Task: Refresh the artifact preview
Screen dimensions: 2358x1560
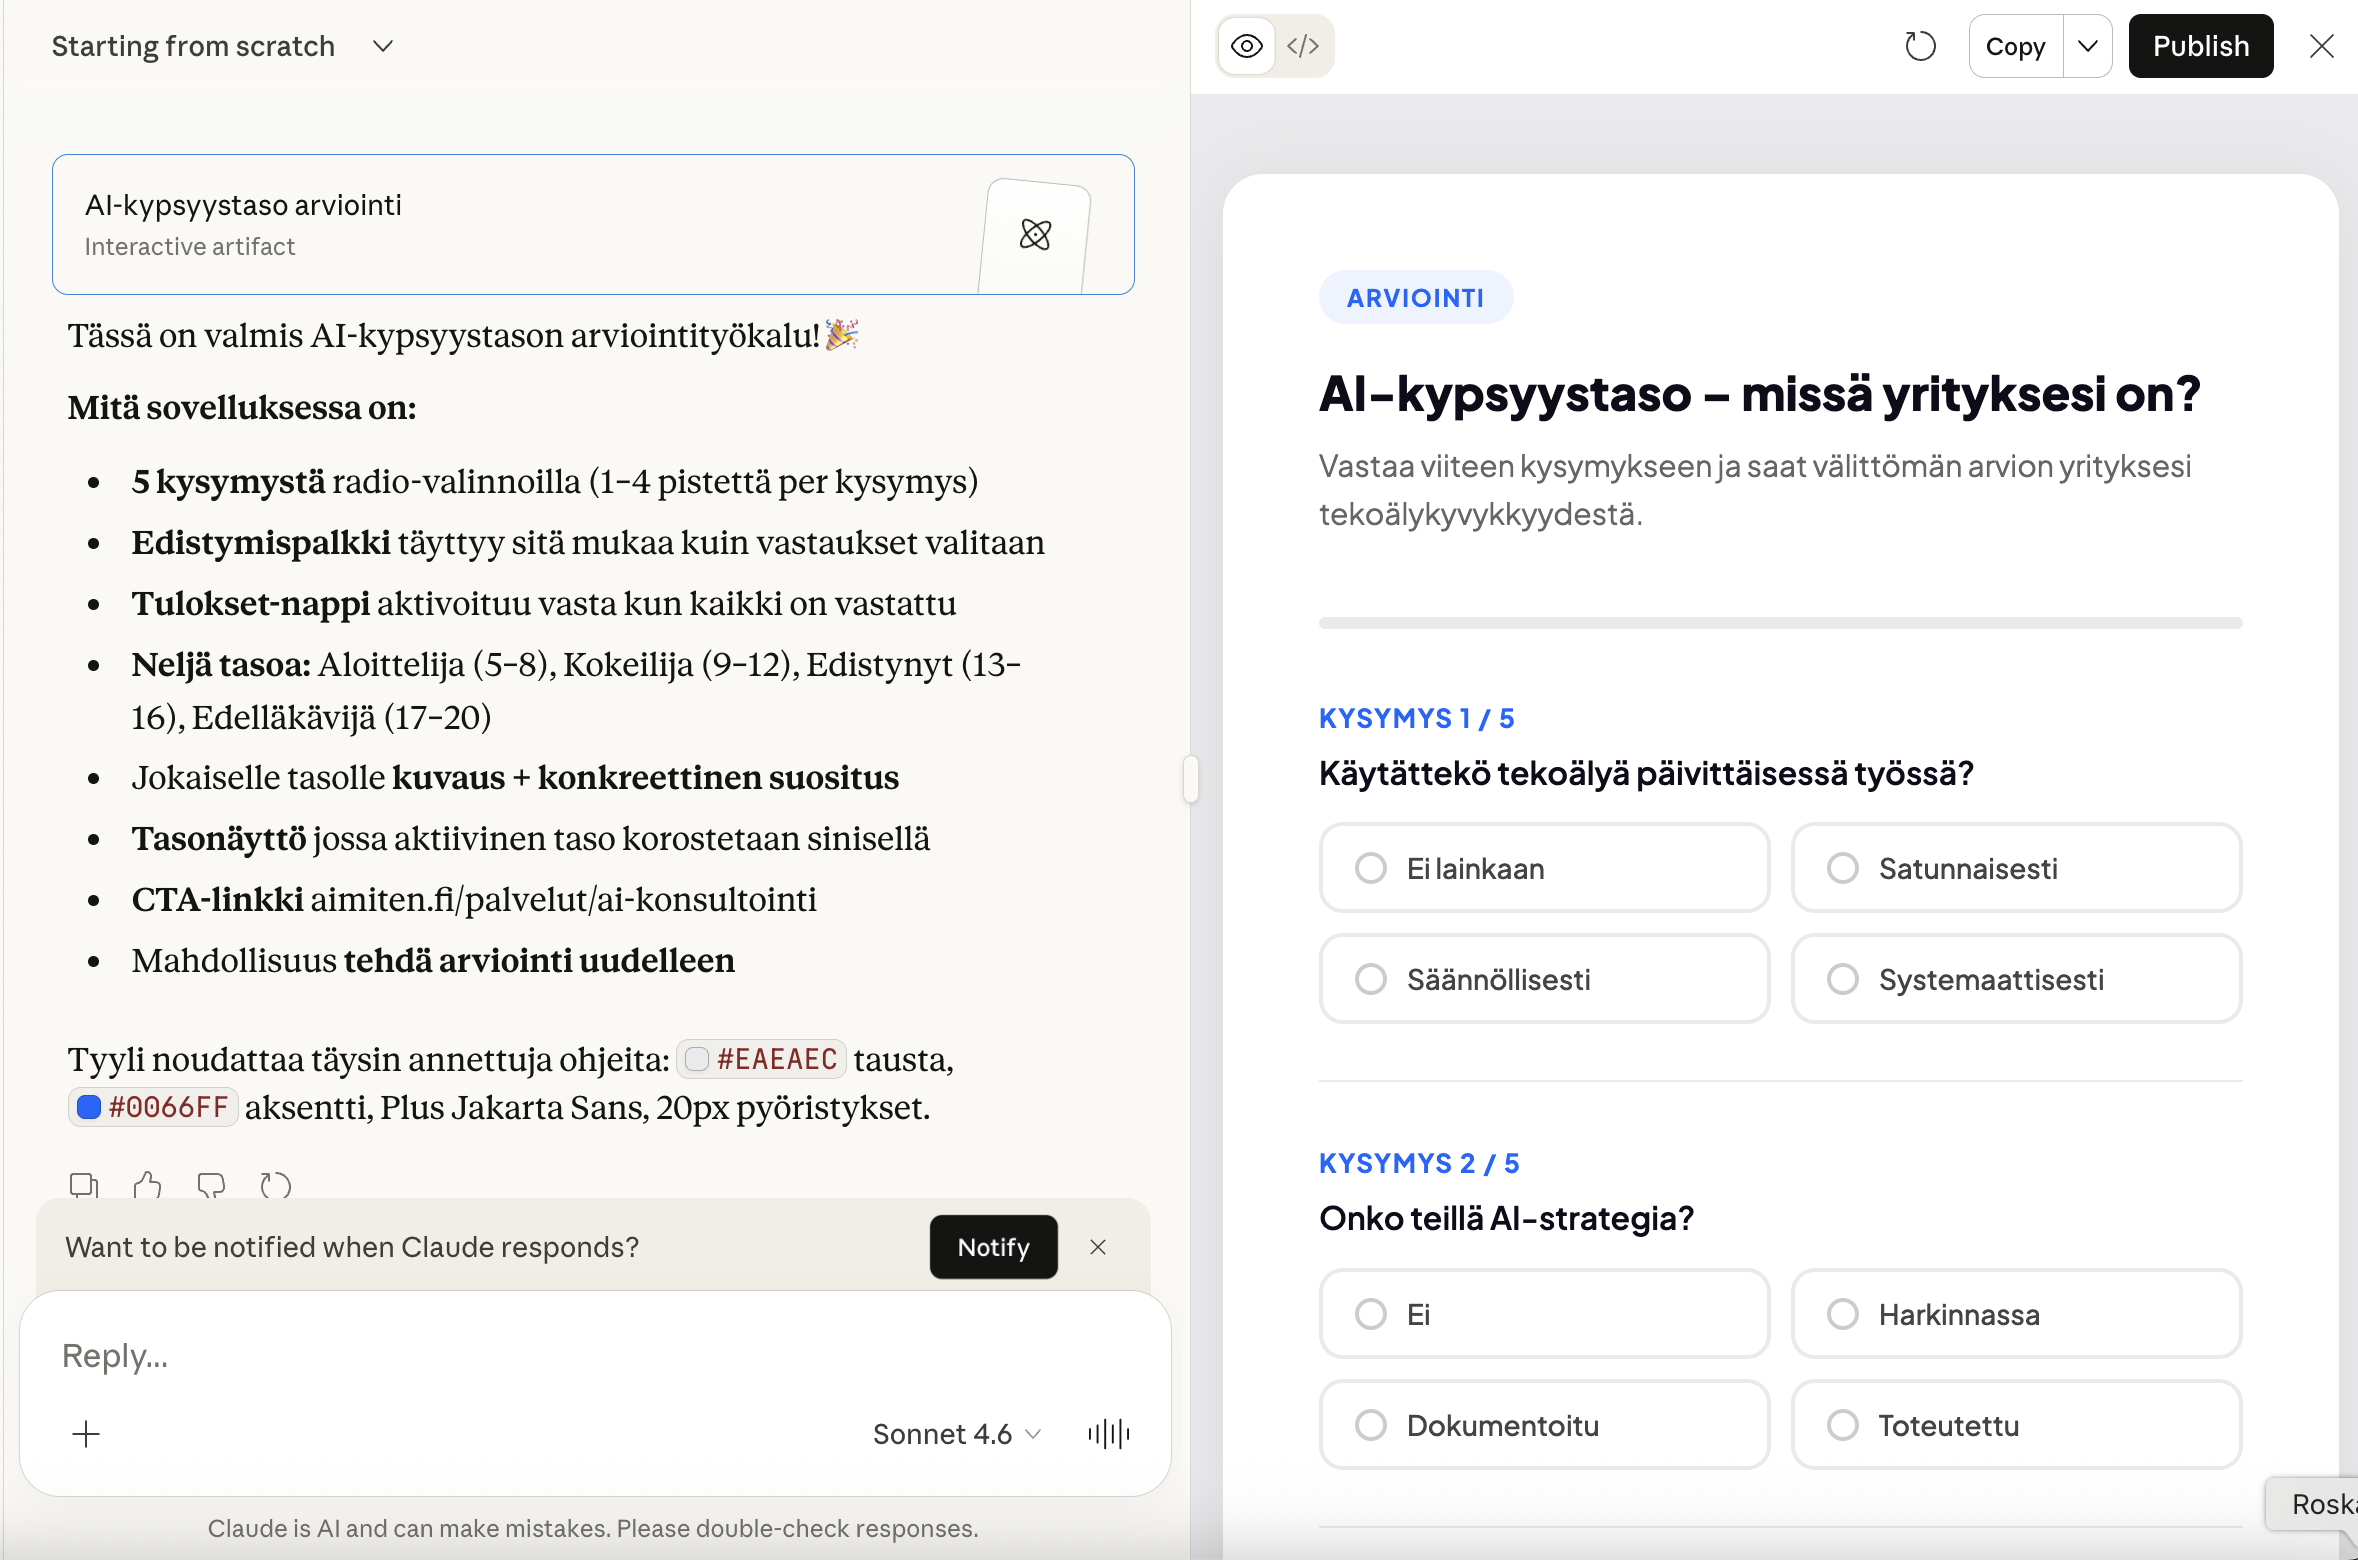Action: point(1919,46)
